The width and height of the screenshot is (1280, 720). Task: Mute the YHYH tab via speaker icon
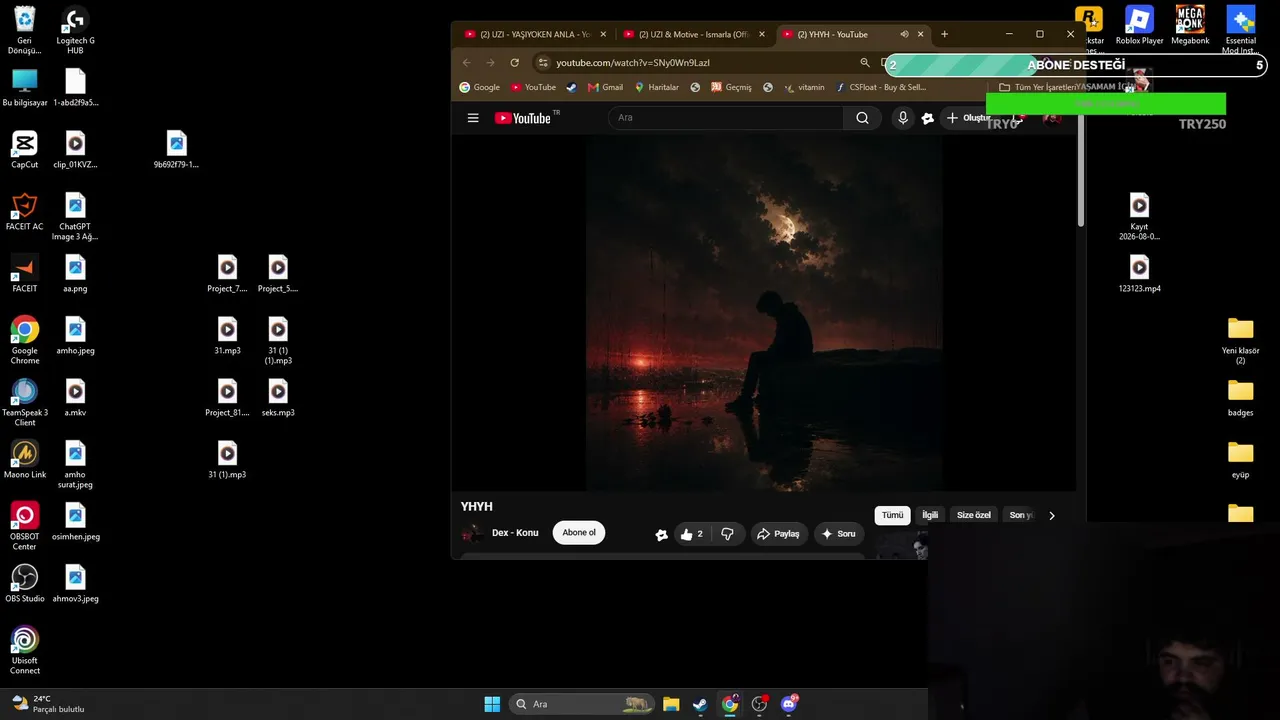click(904, 34)
